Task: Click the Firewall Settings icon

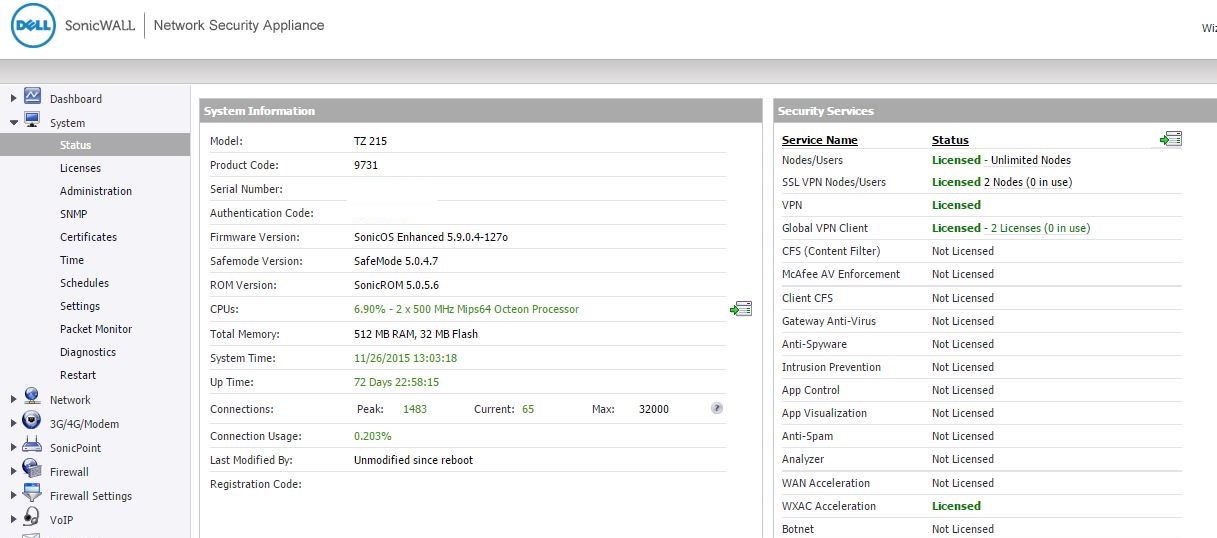Action: click(x=32, y=493)
